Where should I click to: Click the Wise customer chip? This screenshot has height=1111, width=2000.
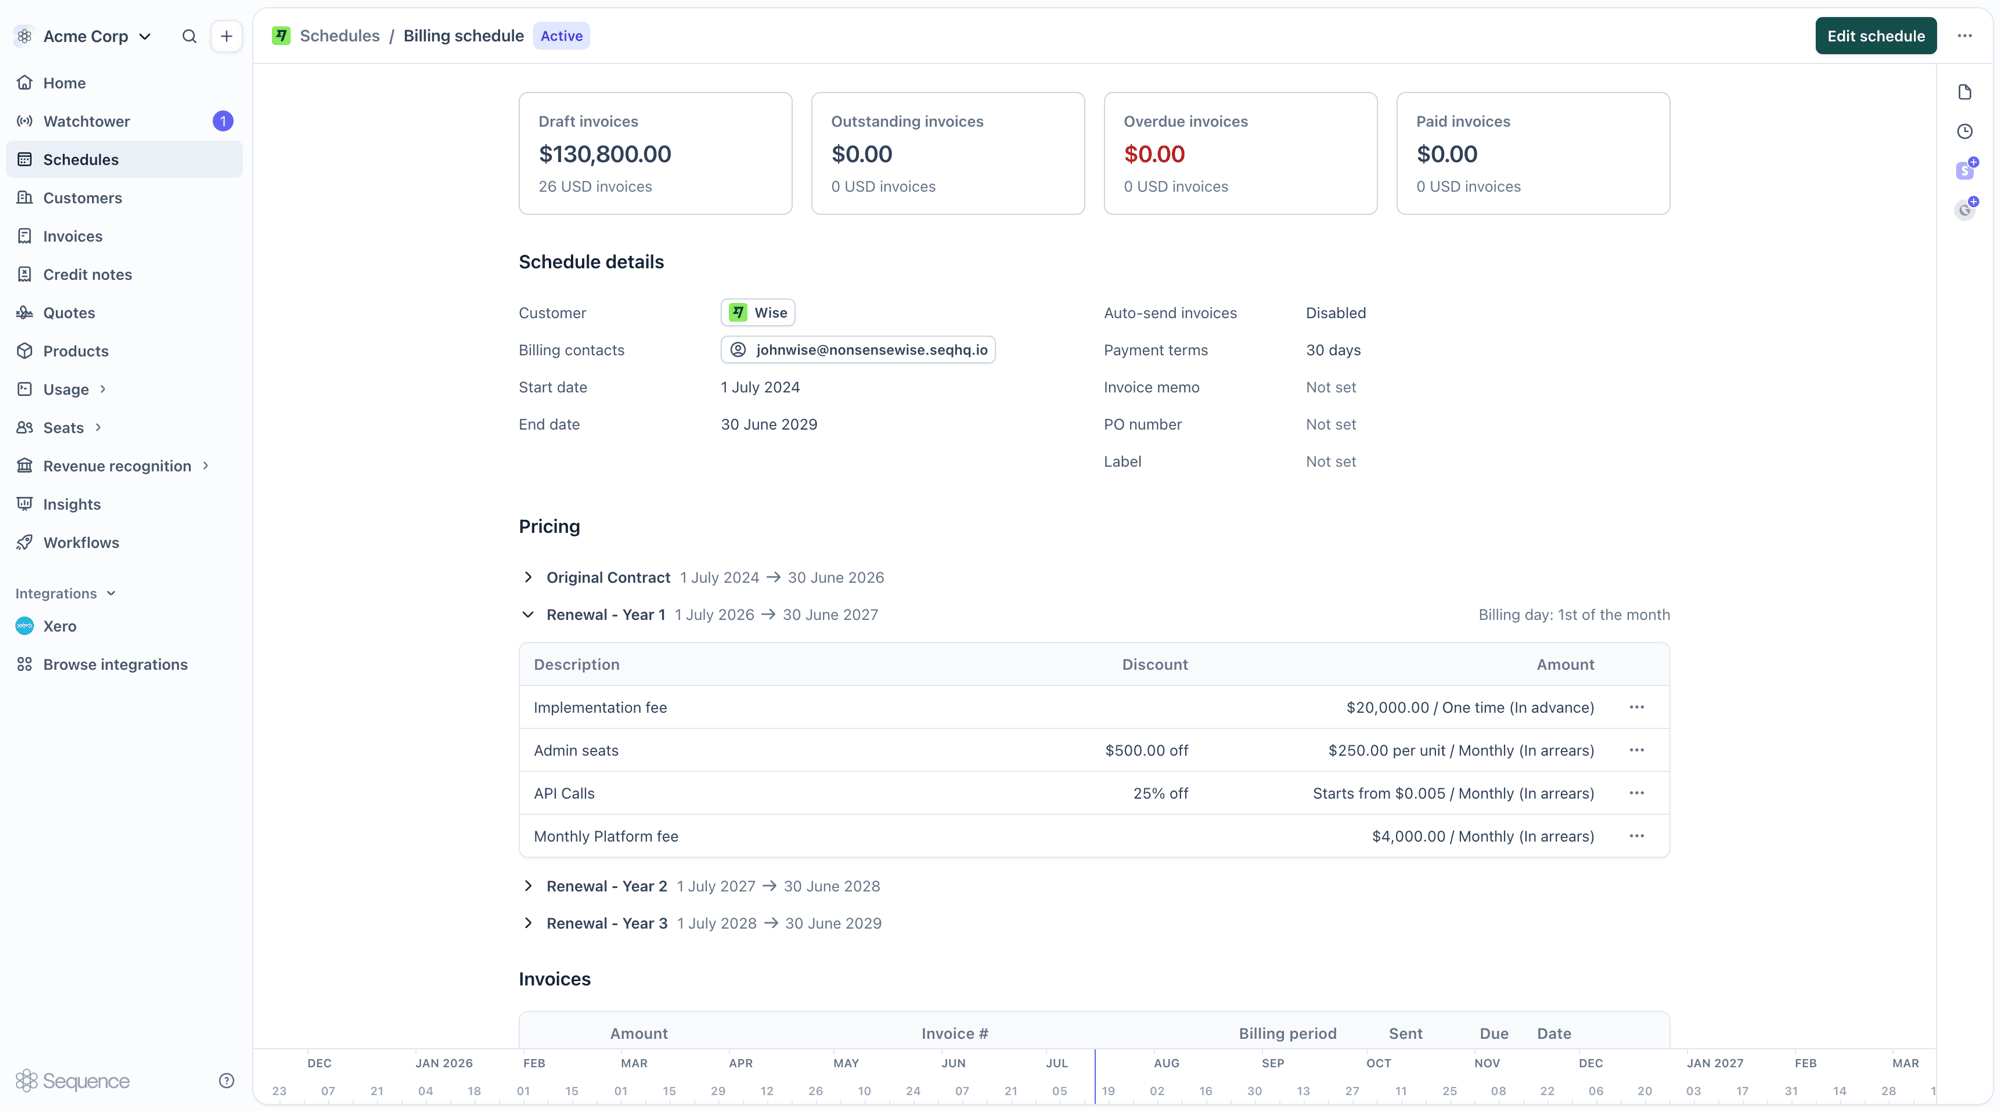click(x=758, y=313)
